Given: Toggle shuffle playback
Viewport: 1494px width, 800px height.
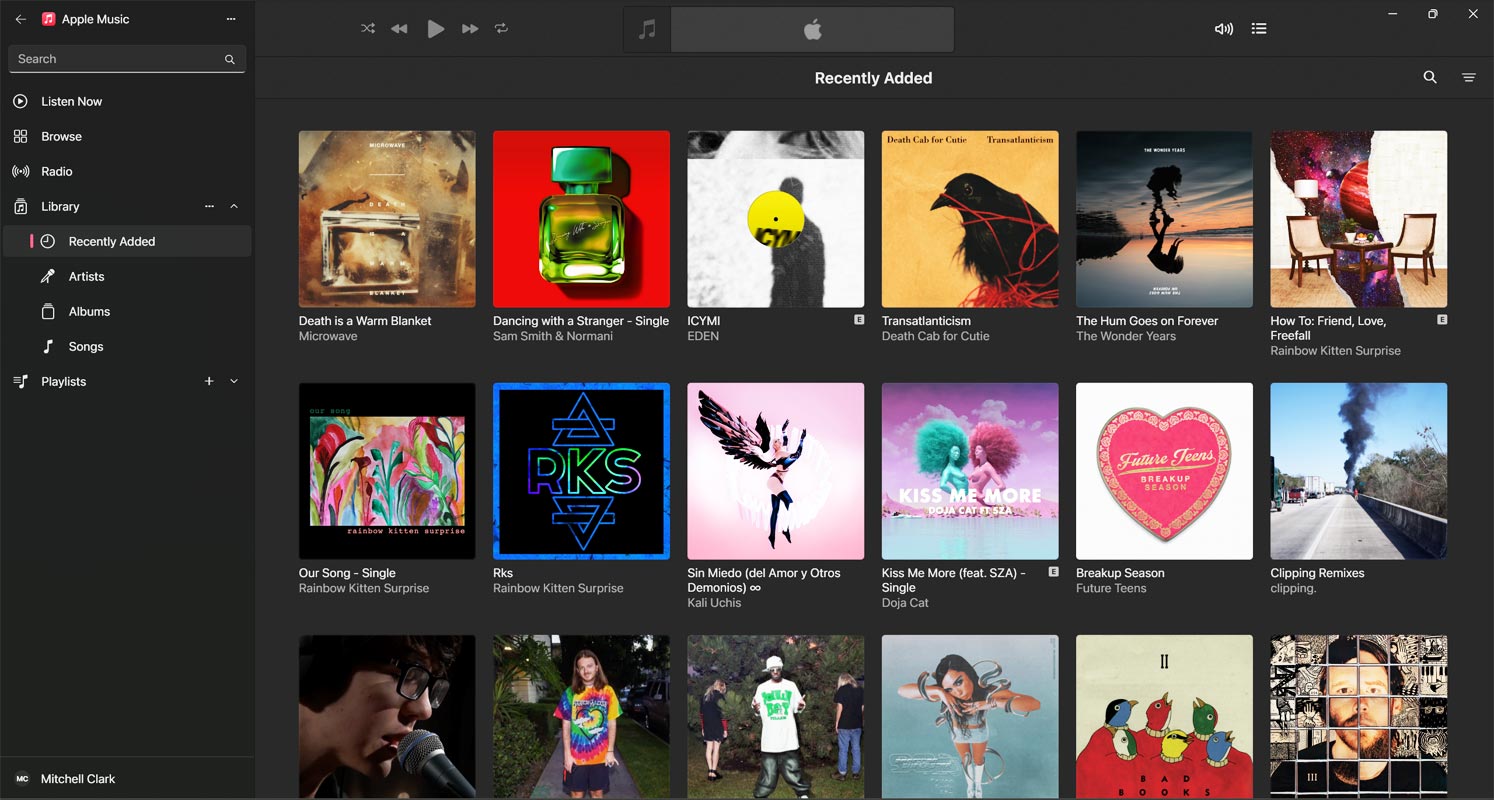Looking at the screenshot, I should (368, 29).
